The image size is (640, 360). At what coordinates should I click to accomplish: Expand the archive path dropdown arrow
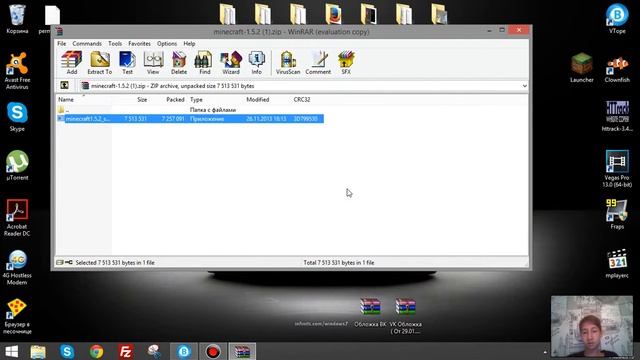pos(524,86)
